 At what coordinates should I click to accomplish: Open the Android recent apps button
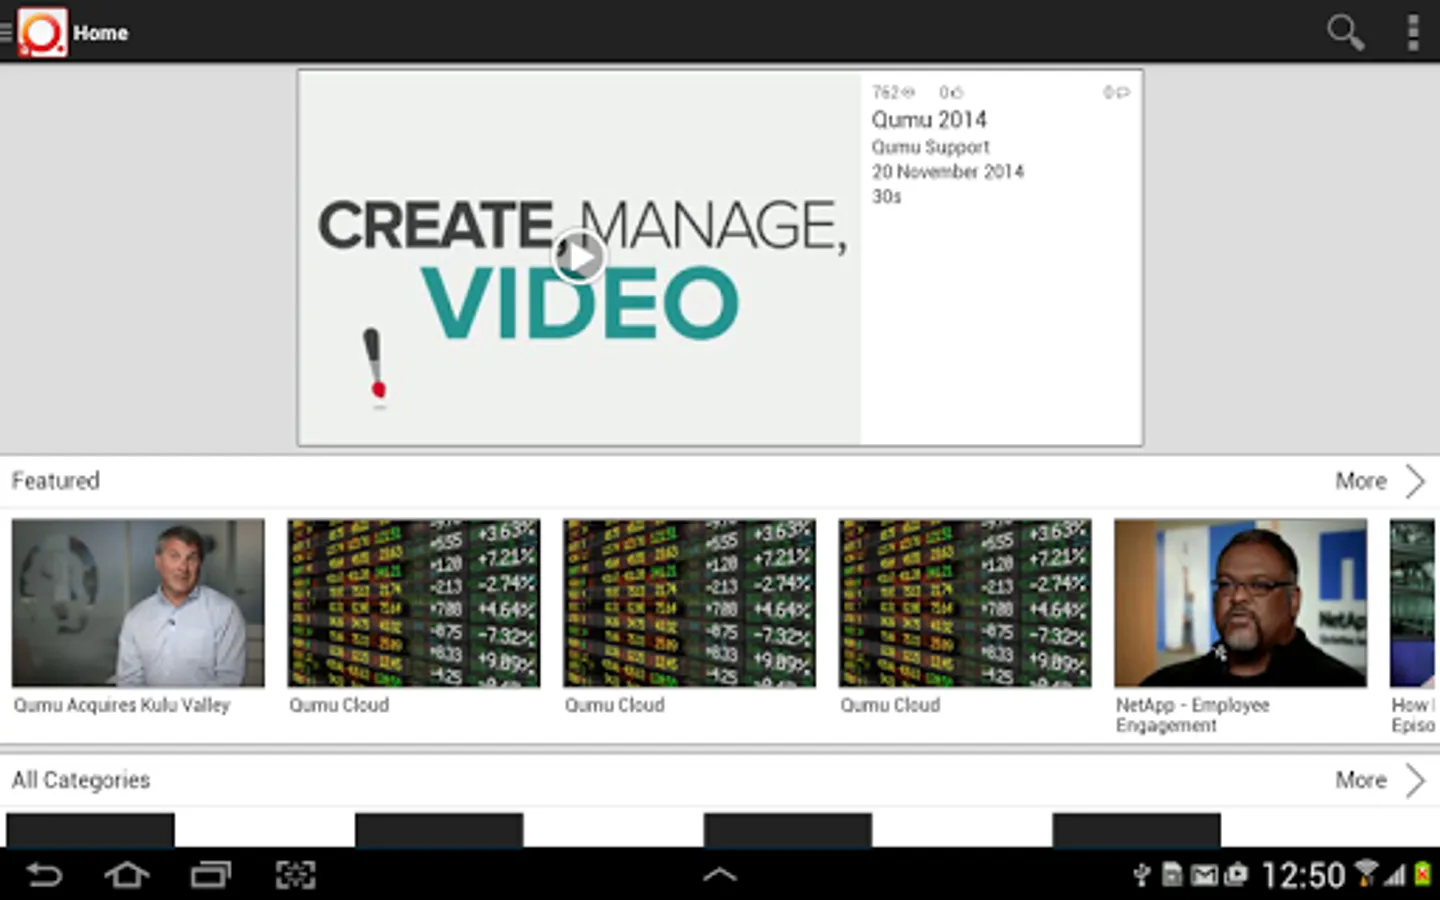click(211, 875)
